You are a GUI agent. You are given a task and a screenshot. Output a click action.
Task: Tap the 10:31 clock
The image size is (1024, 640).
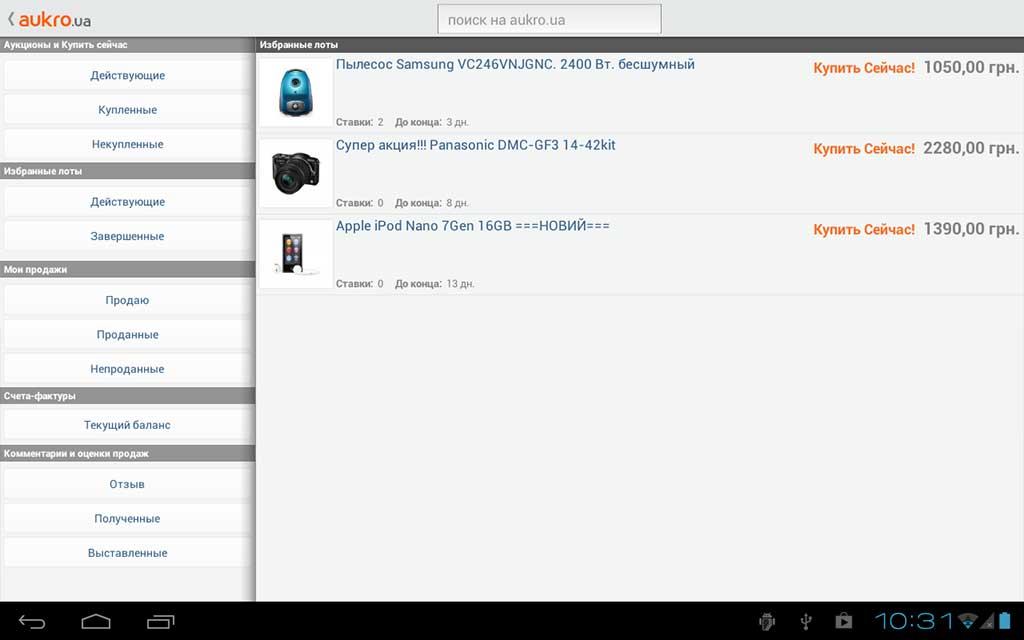(914, 620)
